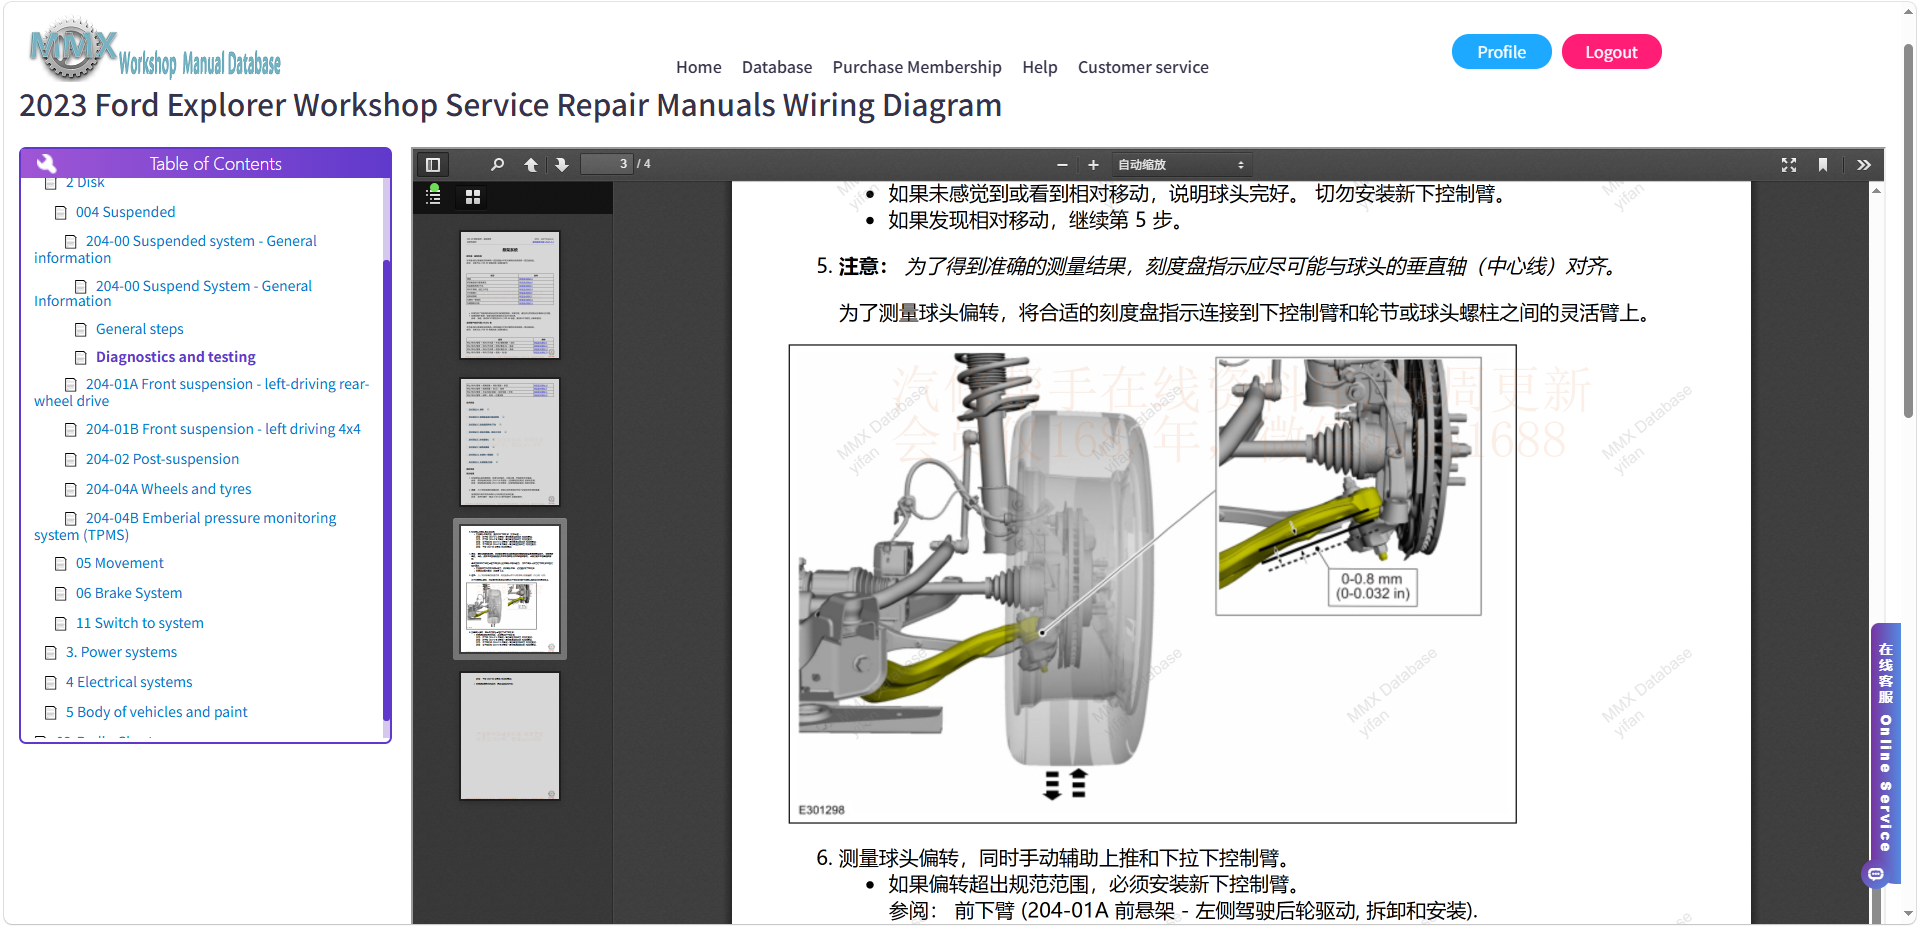Open the PDF tools double-chevron menu
The image size is (1919, 928).
[x=1864, y=165]
